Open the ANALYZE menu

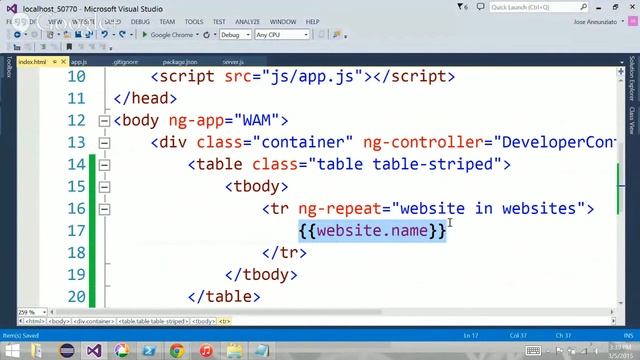247,22
